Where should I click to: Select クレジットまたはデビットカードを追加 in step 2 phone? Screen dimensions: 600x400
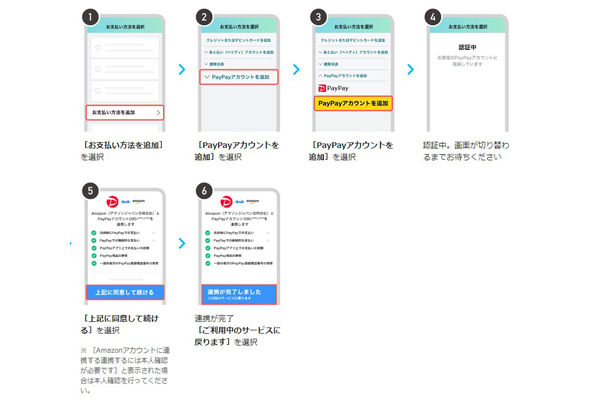click(239, 40)
